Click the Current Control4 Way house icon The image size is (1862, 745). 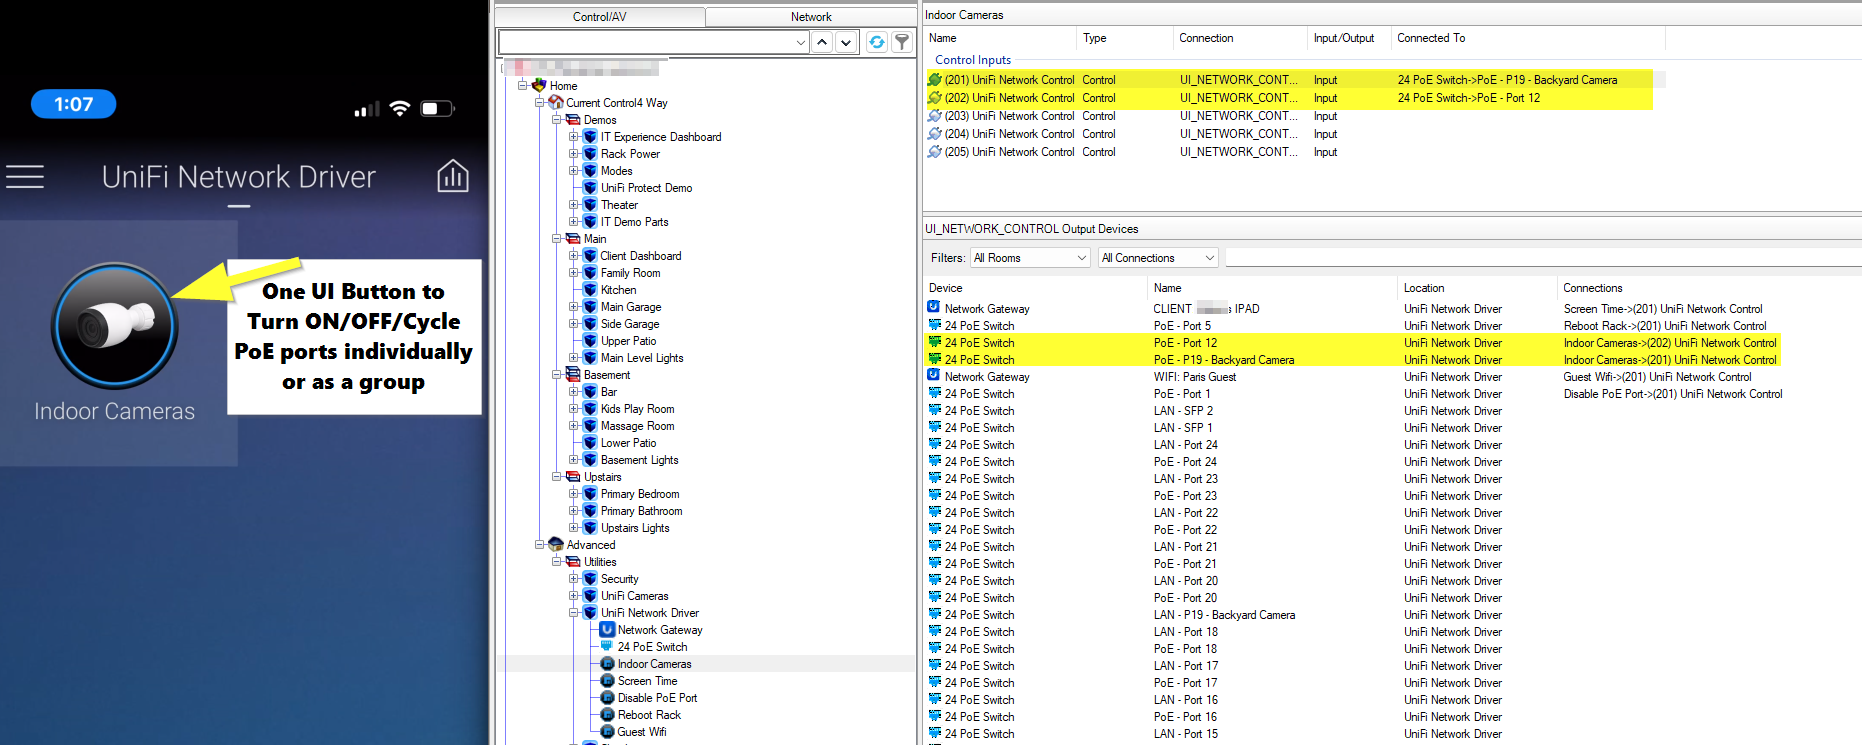tap(556, 103)
